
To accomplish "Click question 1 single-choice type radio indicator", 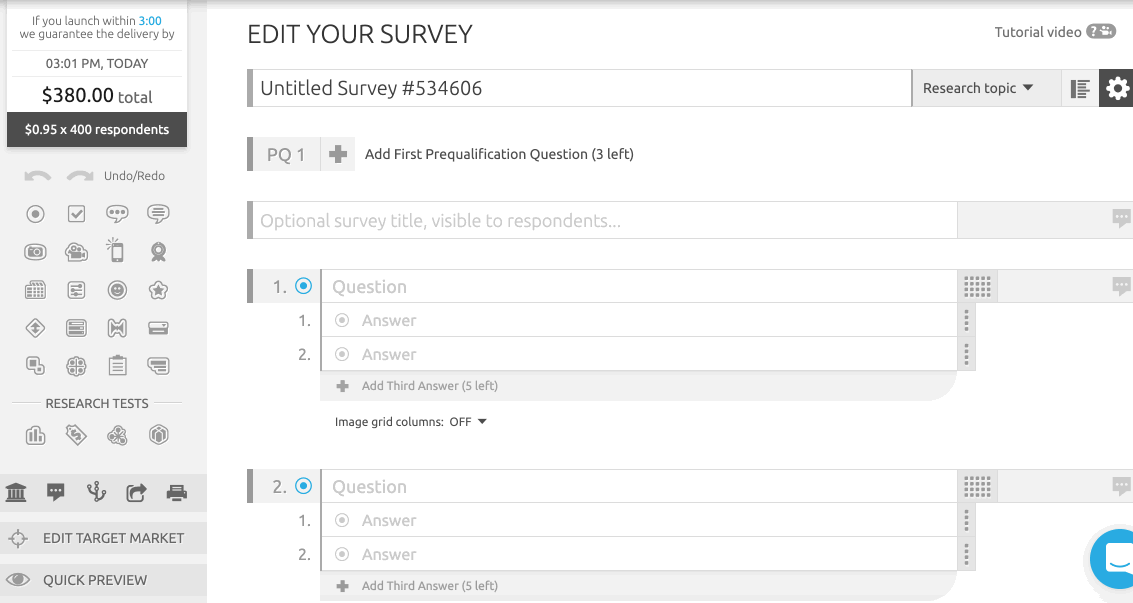I will pyautogui.click(x=304, y=286).
